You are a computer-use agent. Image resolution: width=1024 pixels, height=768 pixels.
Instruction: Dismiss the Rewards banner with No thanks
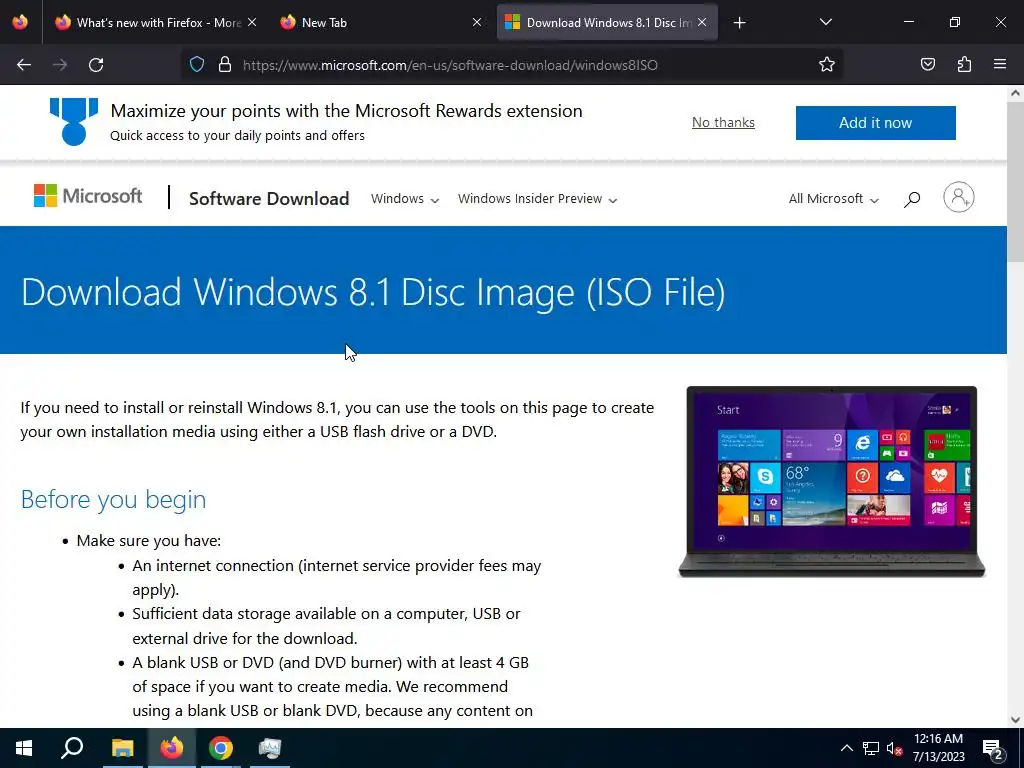point(723,122)
